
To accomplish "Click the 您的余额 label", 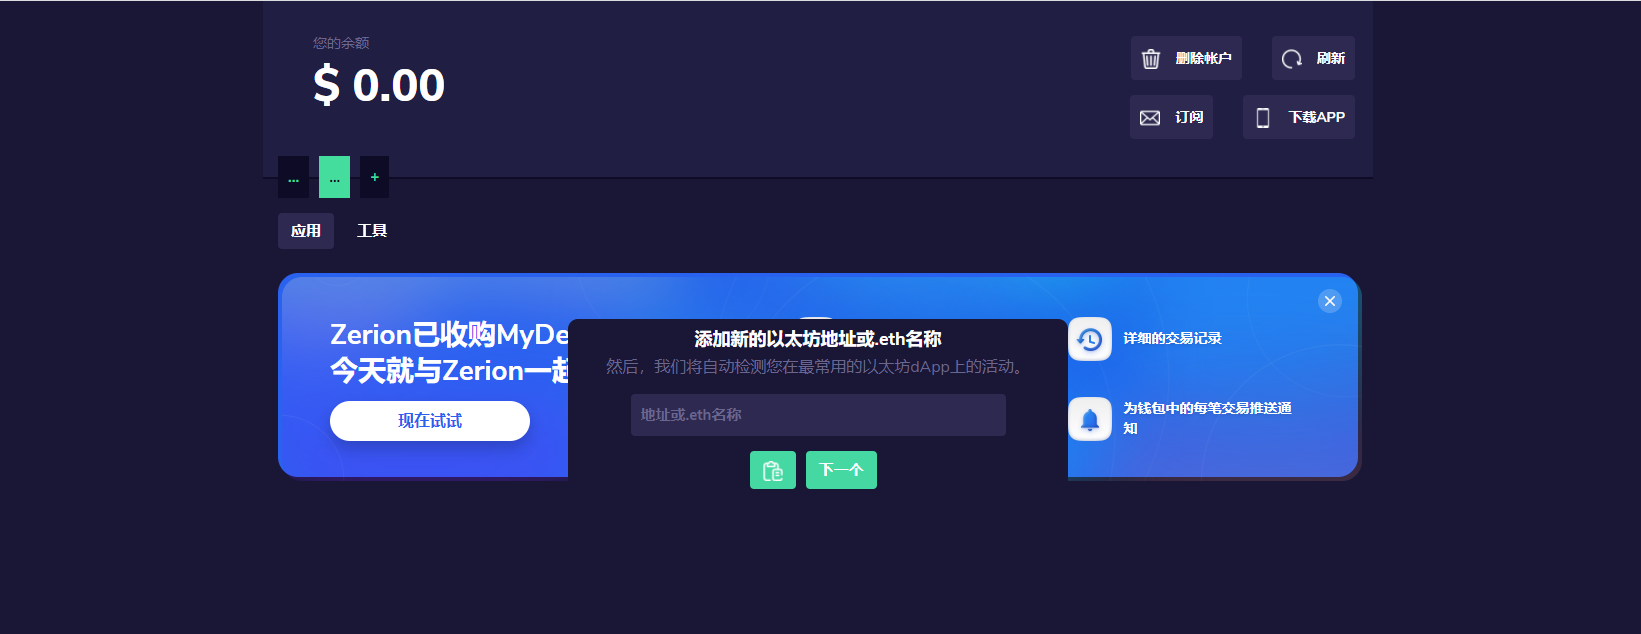I will pos(341,43).
